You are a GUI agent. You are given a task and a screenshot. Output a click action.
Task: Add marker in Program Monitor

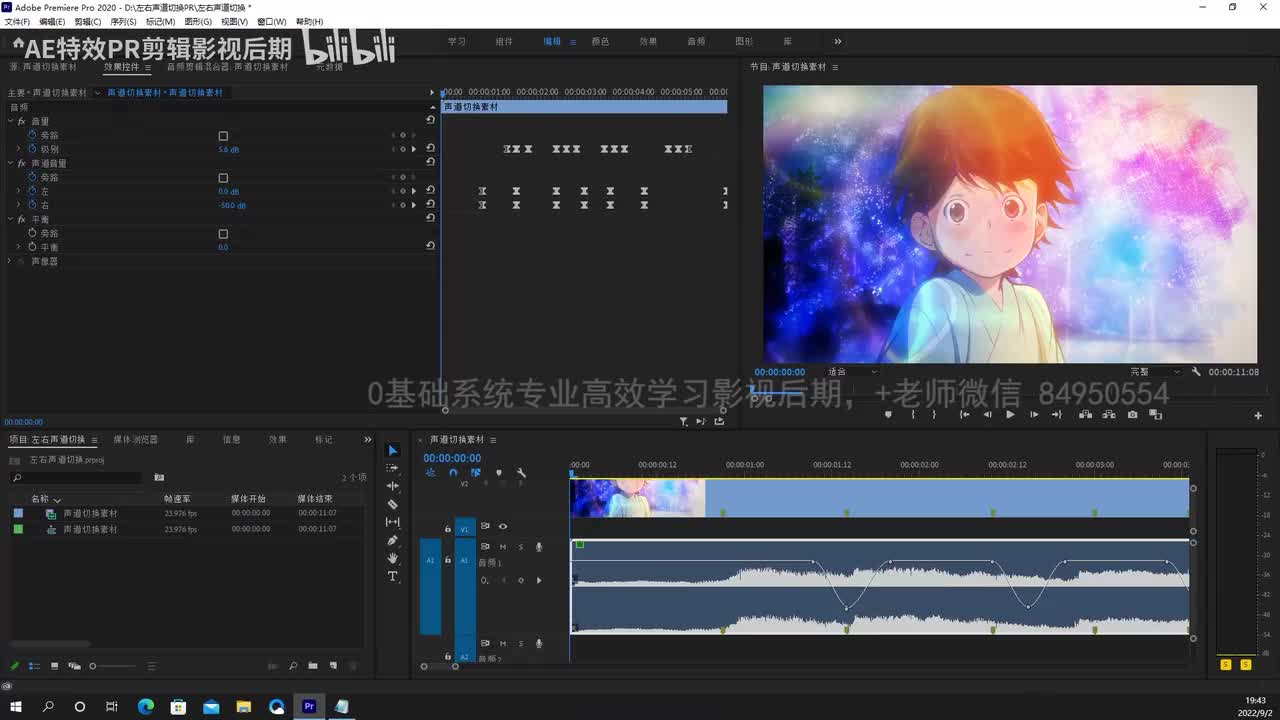tap(888, 414)
